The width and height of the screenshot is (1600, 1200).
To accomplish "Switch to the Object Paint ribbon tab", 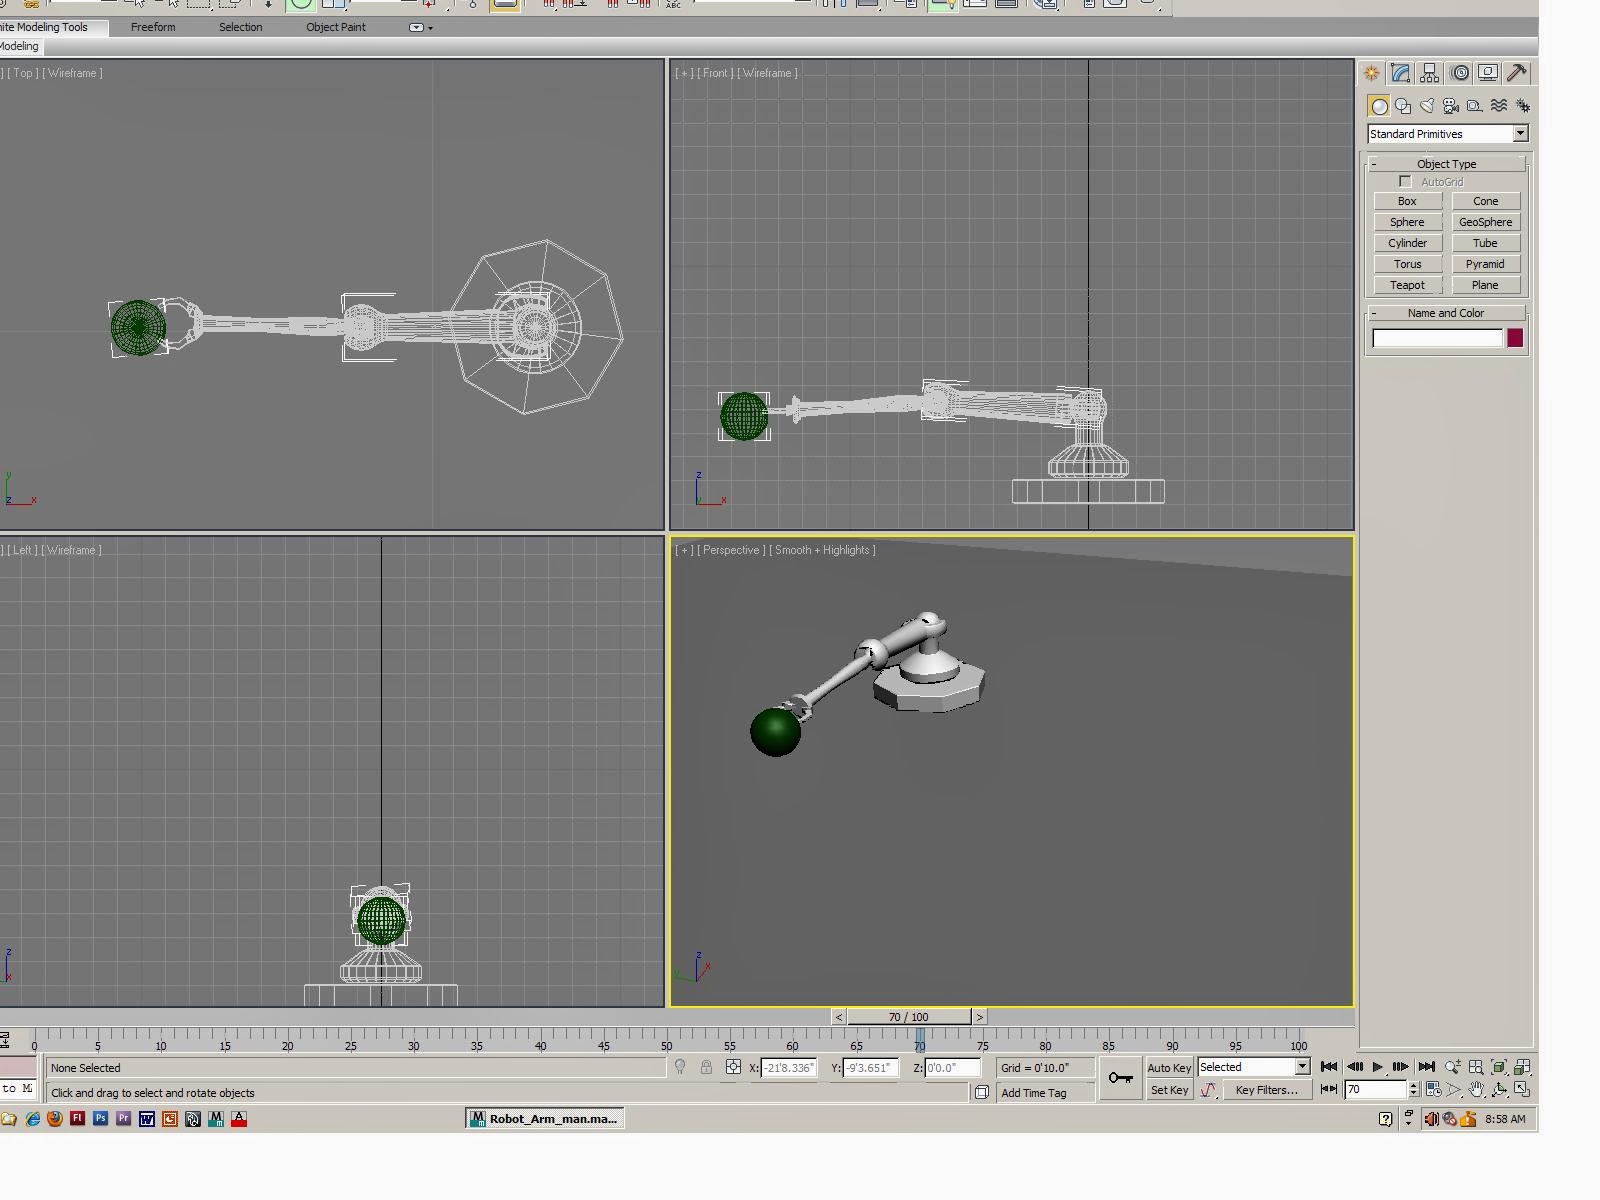I will pos(336,27).
